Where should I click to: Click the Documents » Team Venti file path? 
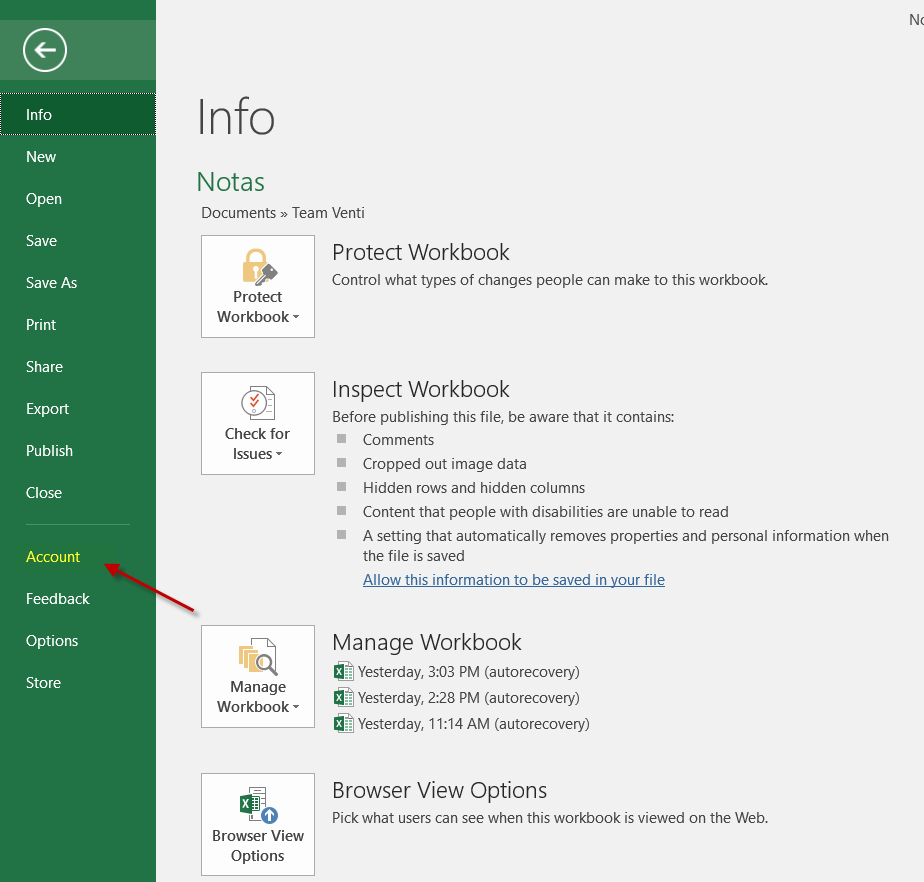point(283,213)
